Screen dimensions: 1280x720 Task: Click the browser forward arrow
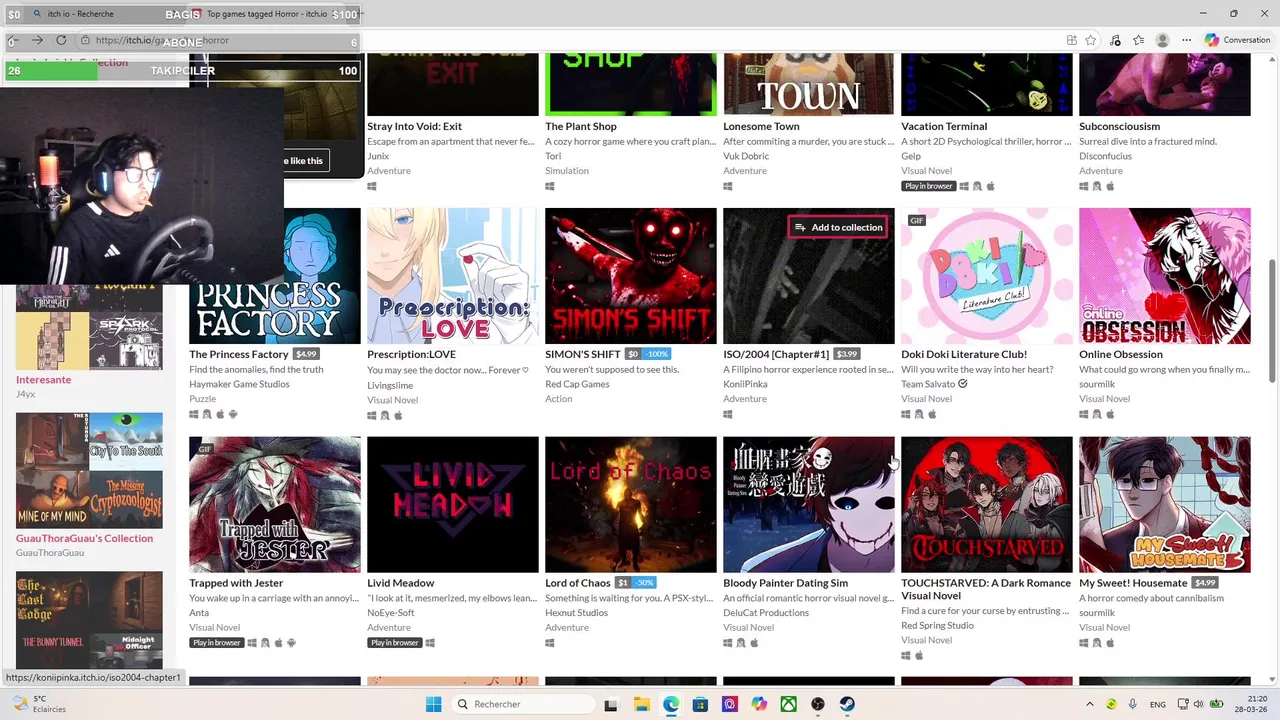pos(37,40)
